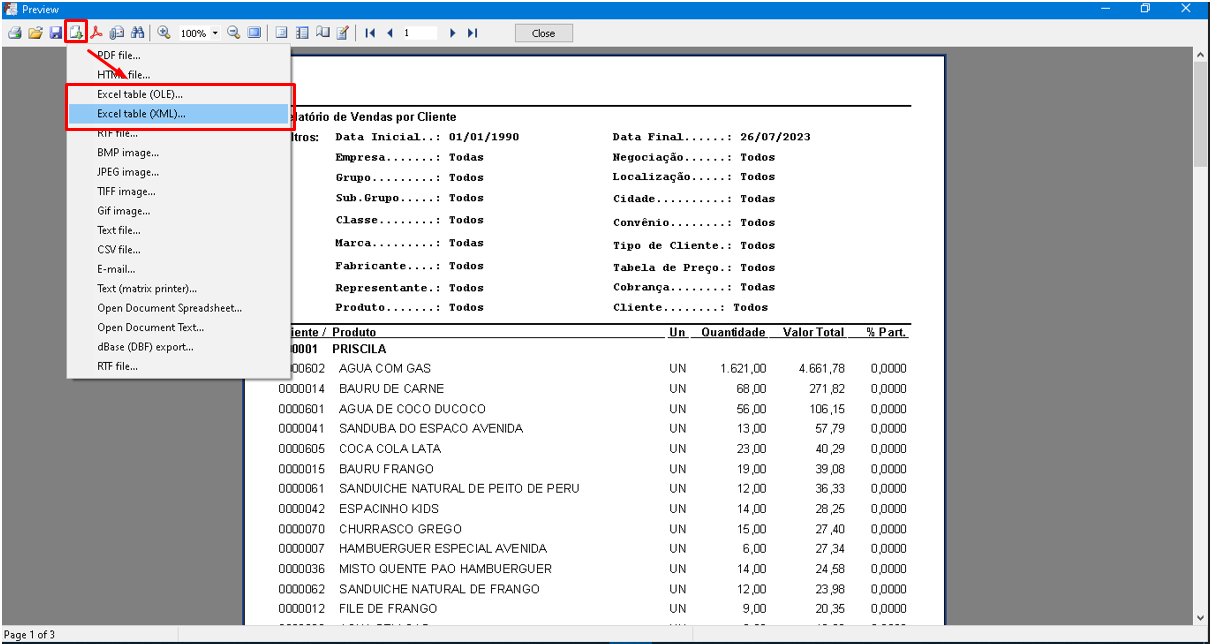The height and width of the screenshot is (644, 1214).
Task: Click the vertical scrollbar thumb
Action: pos(1201,112)
